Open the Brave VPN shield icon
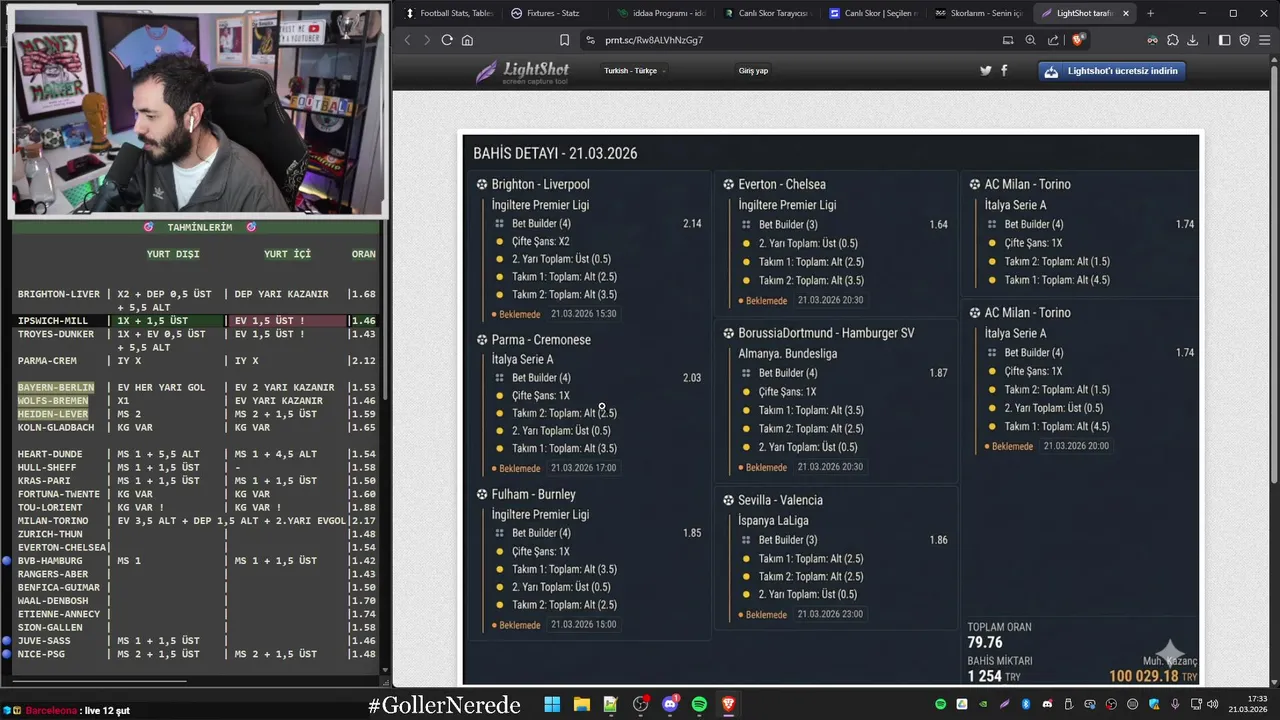The image size is (1280, 720). [1244, 40]
